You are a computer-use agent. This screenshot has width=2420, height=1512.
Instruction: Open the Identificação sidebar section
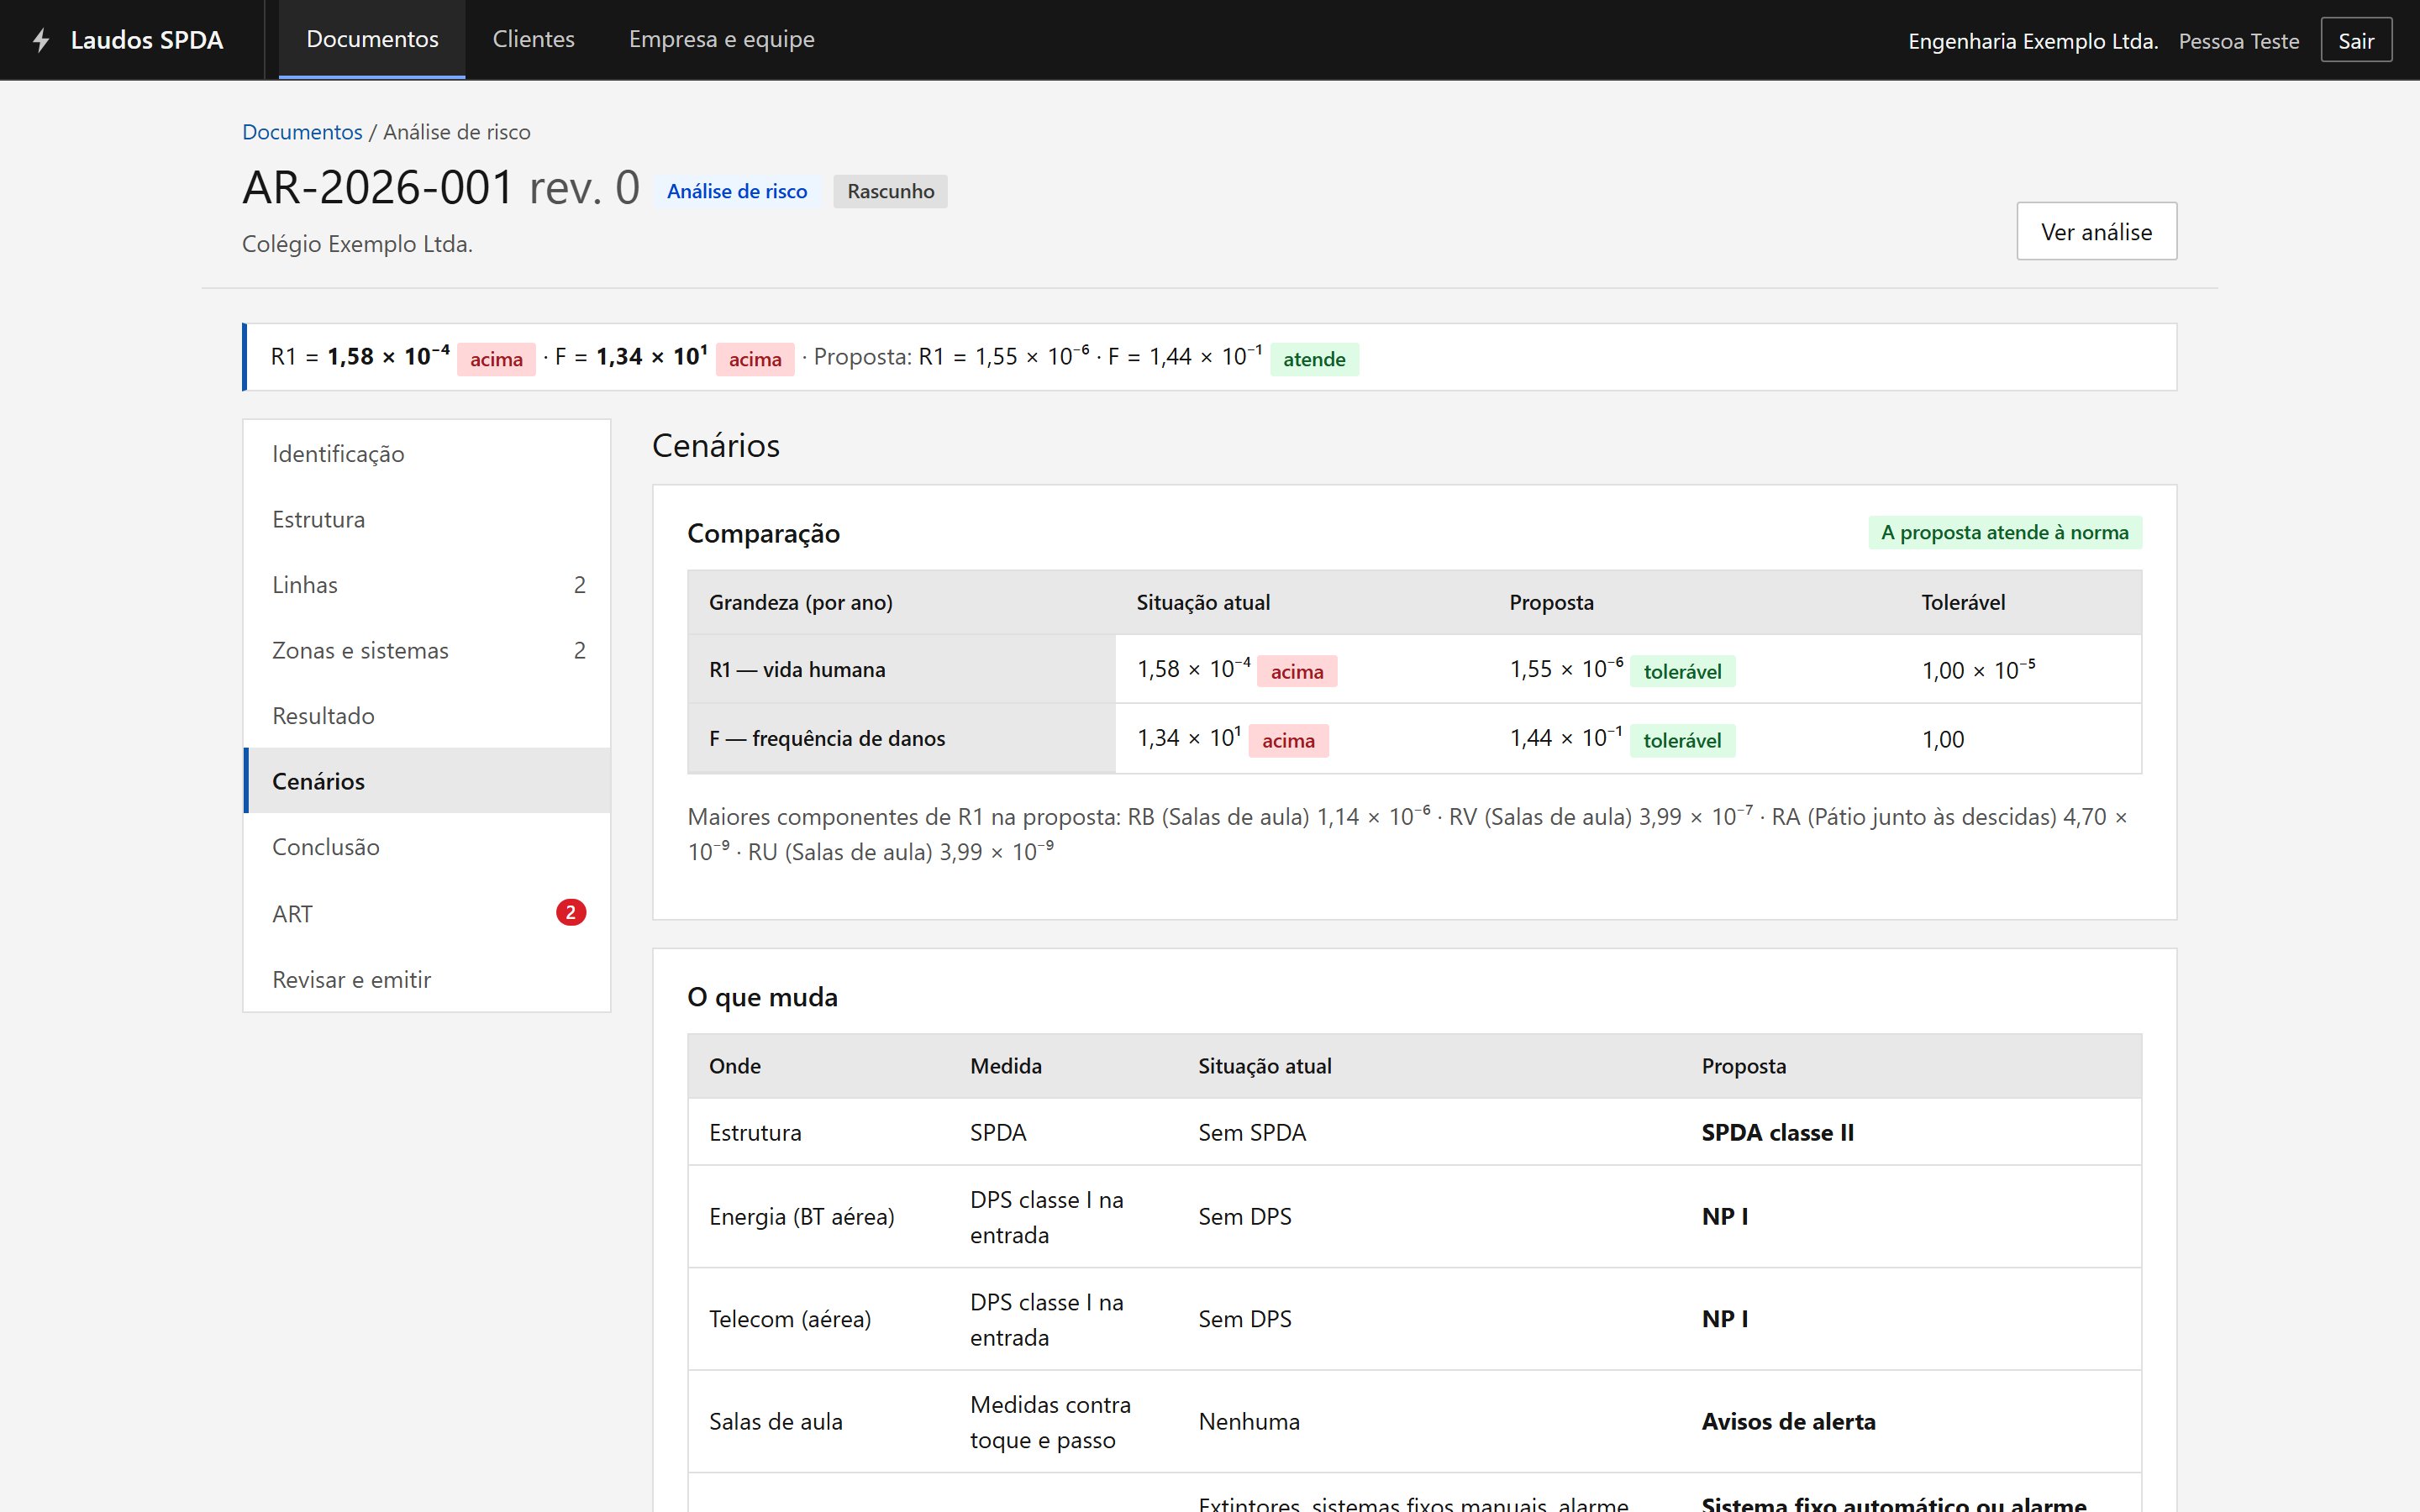(x=427, y=454)
